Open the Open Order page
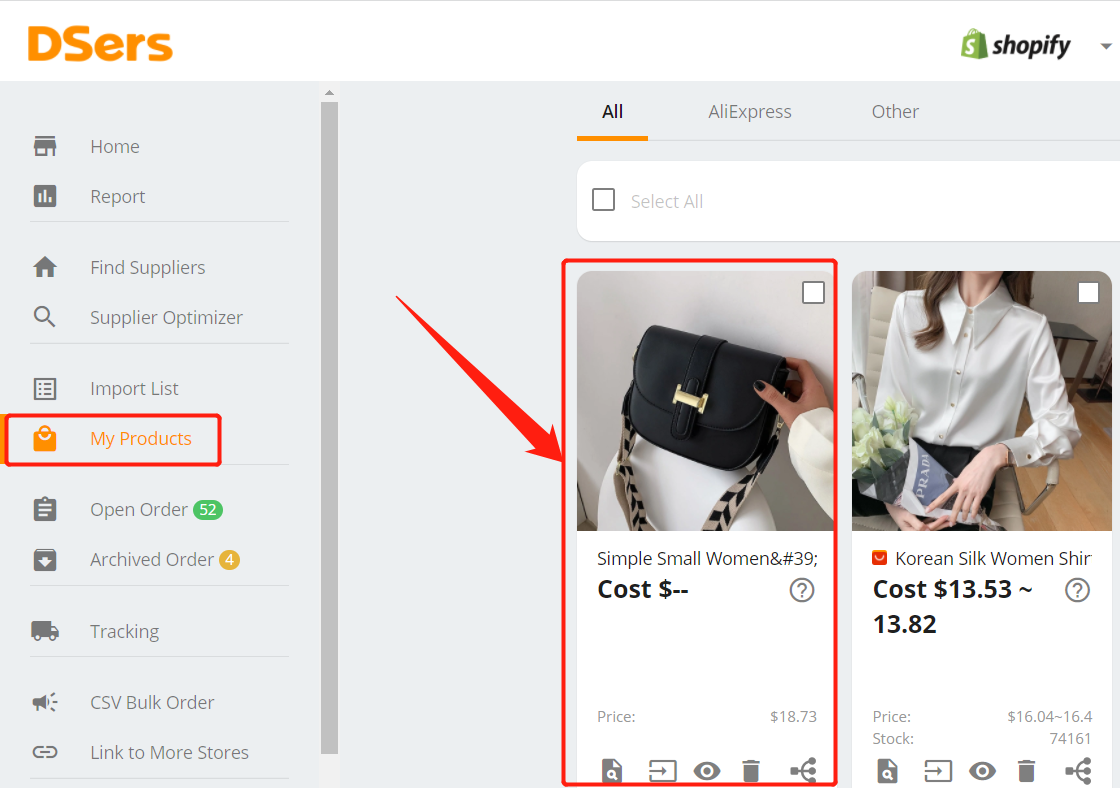 (139, 509)
